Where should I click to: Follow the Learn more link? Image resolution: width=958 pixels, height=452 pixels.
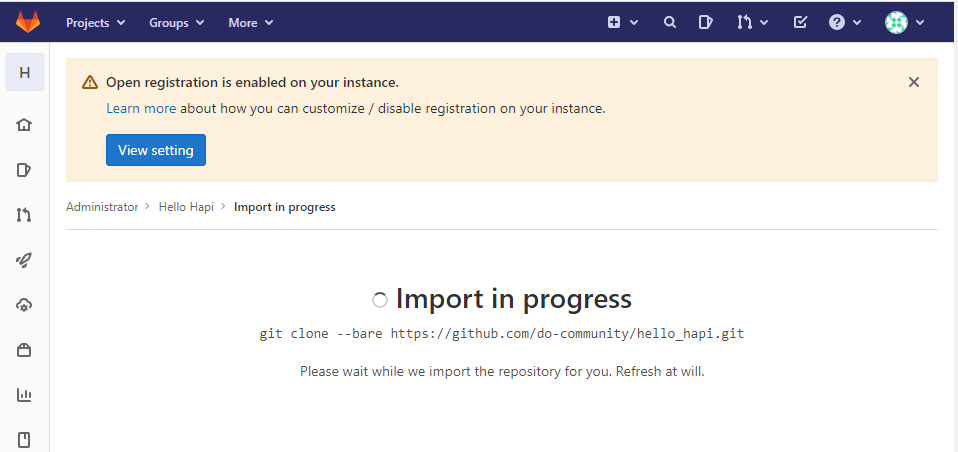tap(141, 109)
